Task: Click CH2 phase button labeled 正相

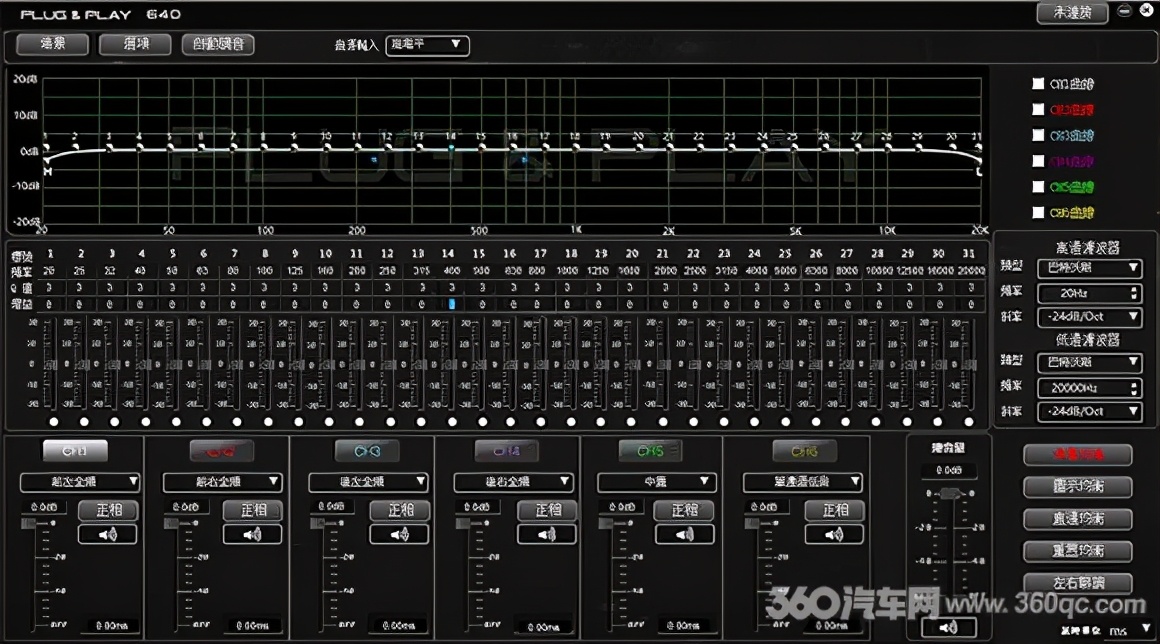Action: point(254,510)
